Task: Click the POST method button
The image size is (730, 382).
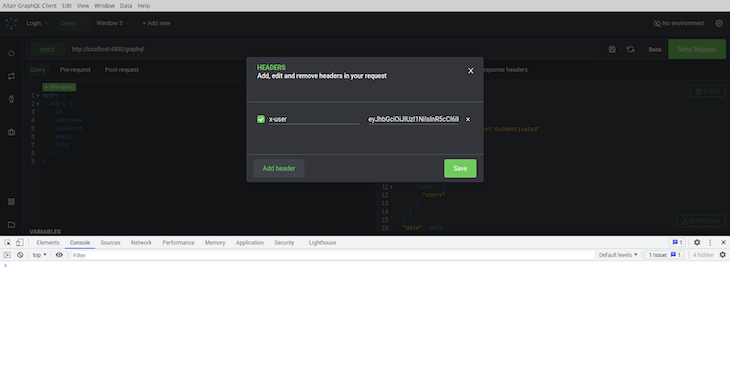Action: [x=47, y=50]
